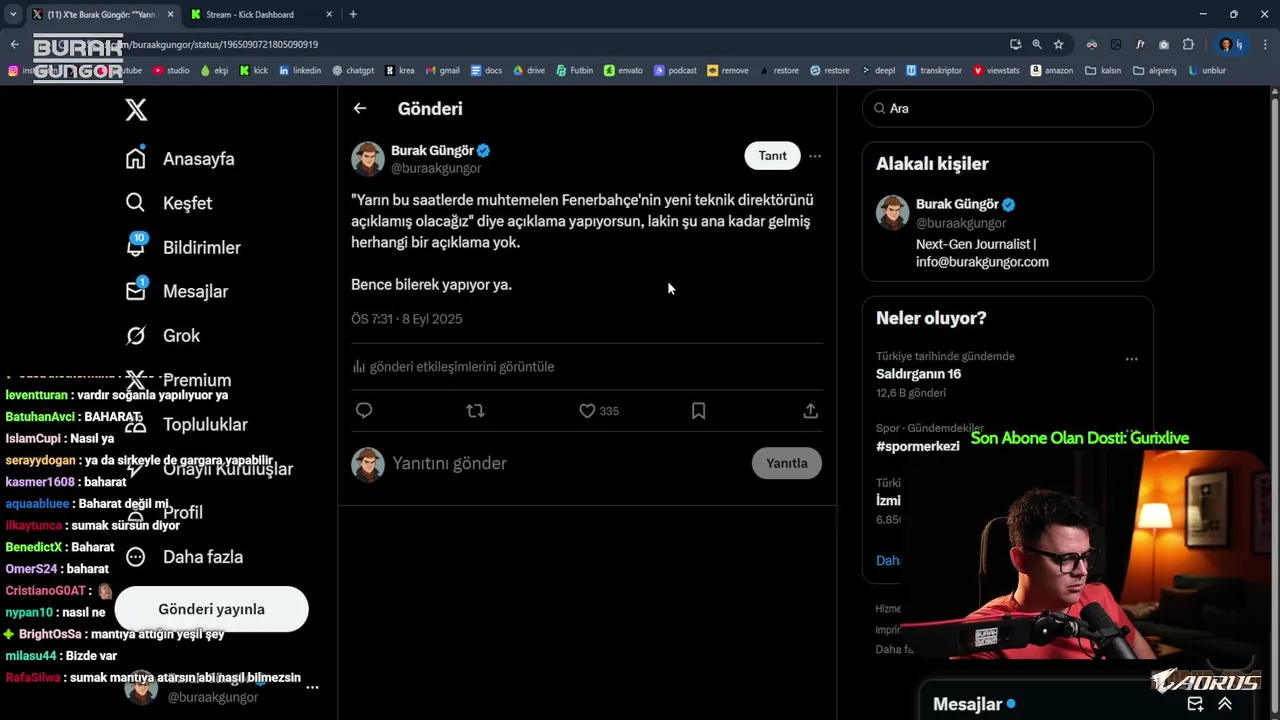Image resolution: width=1280 pixels, height=720 pixels.
Task: Bookmark the post
Action: (x=699, y=410)
